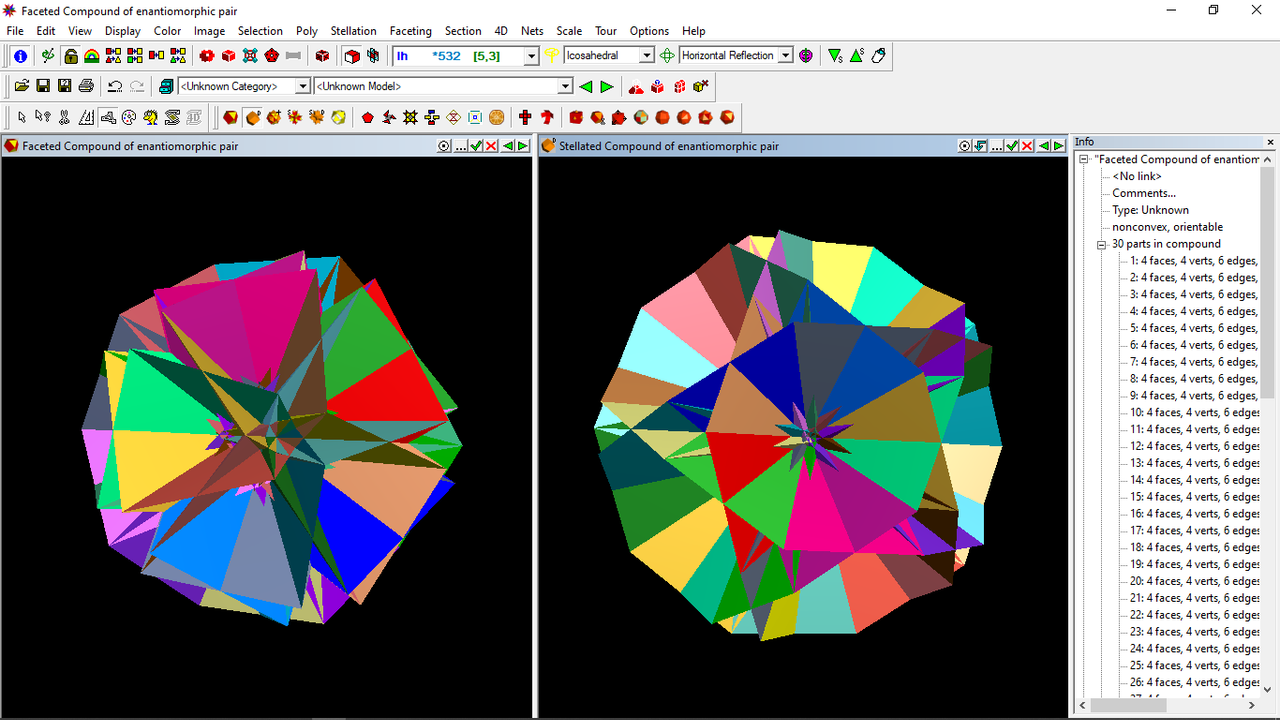Open the Icosahedral dropdown
Screen dimensions: 1280x720
tap(646, 56)
